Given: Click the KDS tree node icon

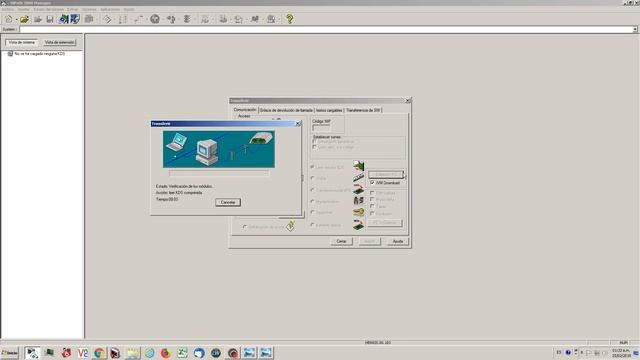Looking at the screenshot, I should [10, 53].
